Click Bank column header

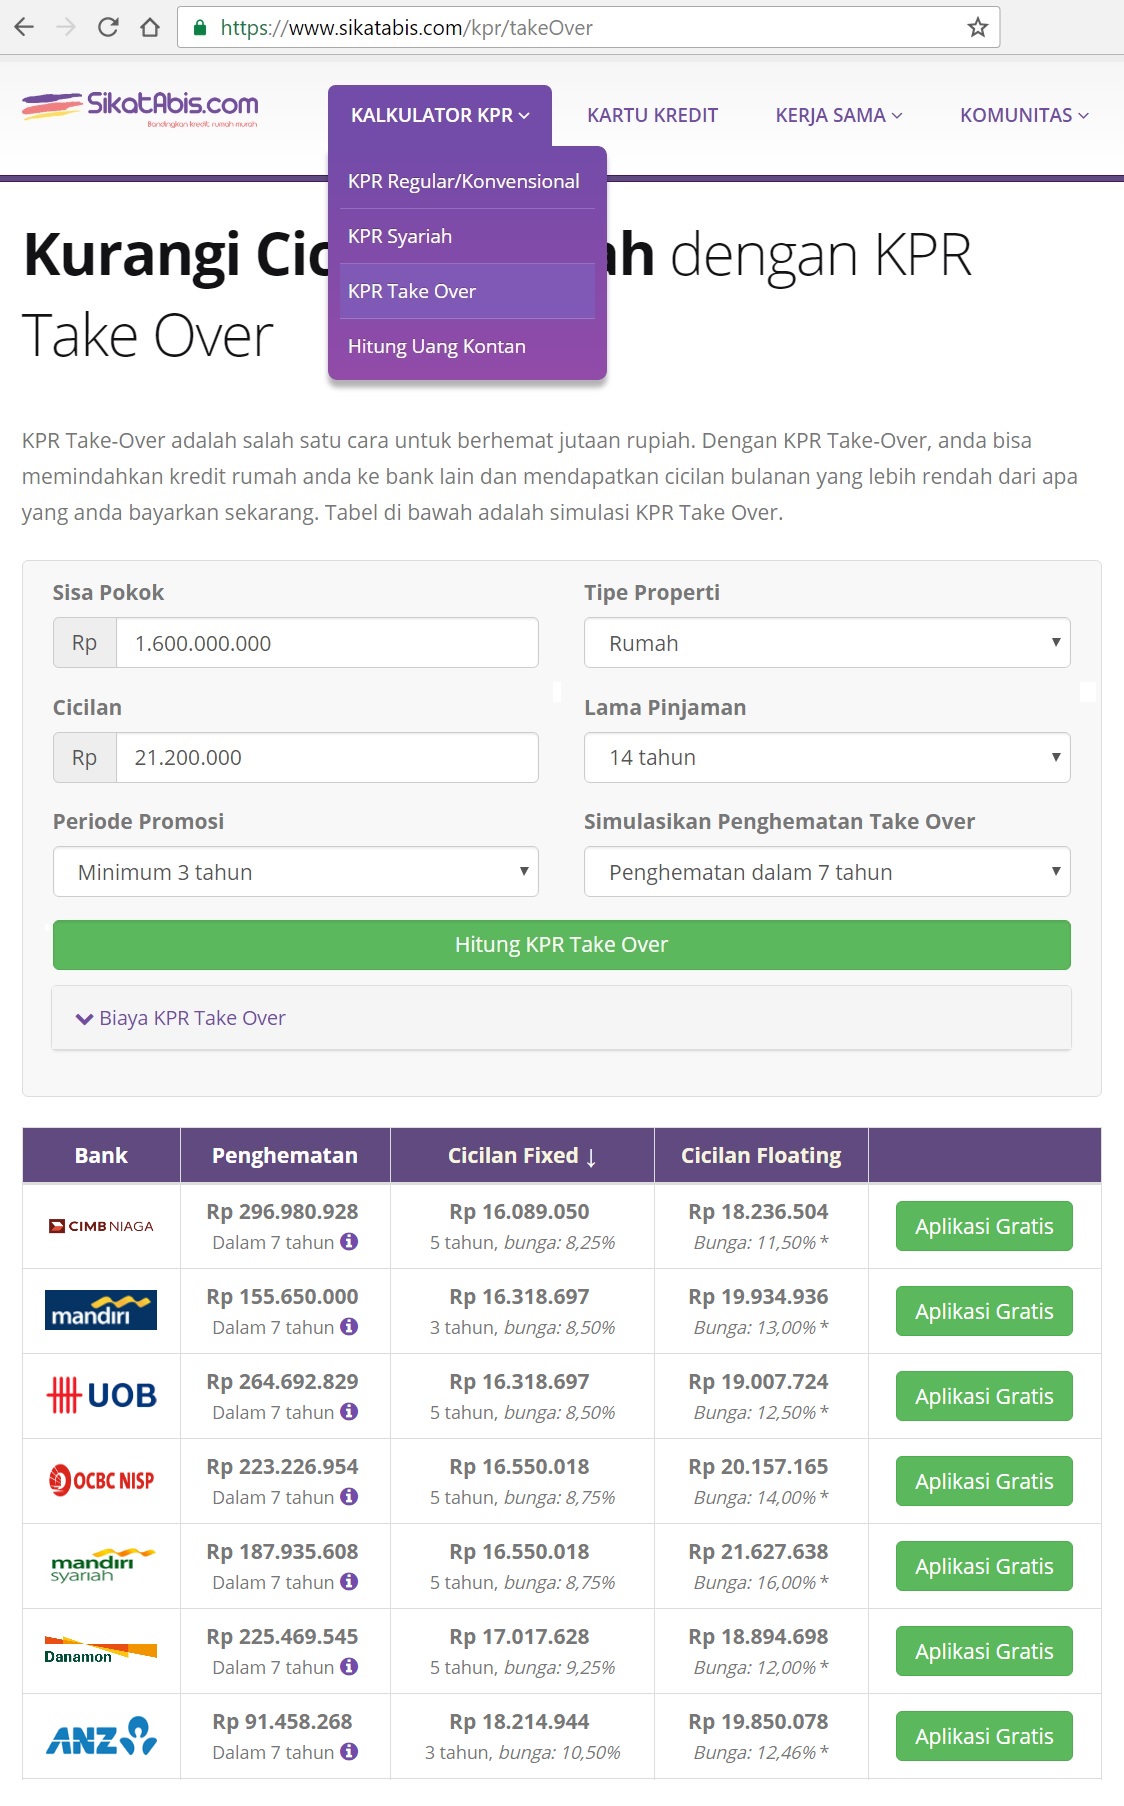click(x=101, y=1156)
